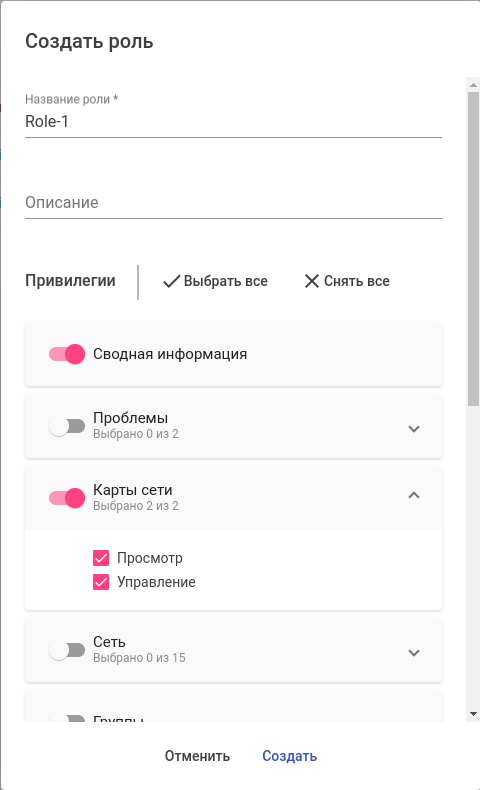Click the Снять все text button
Screen dimensions: 480x790
(x=357, y=281)
